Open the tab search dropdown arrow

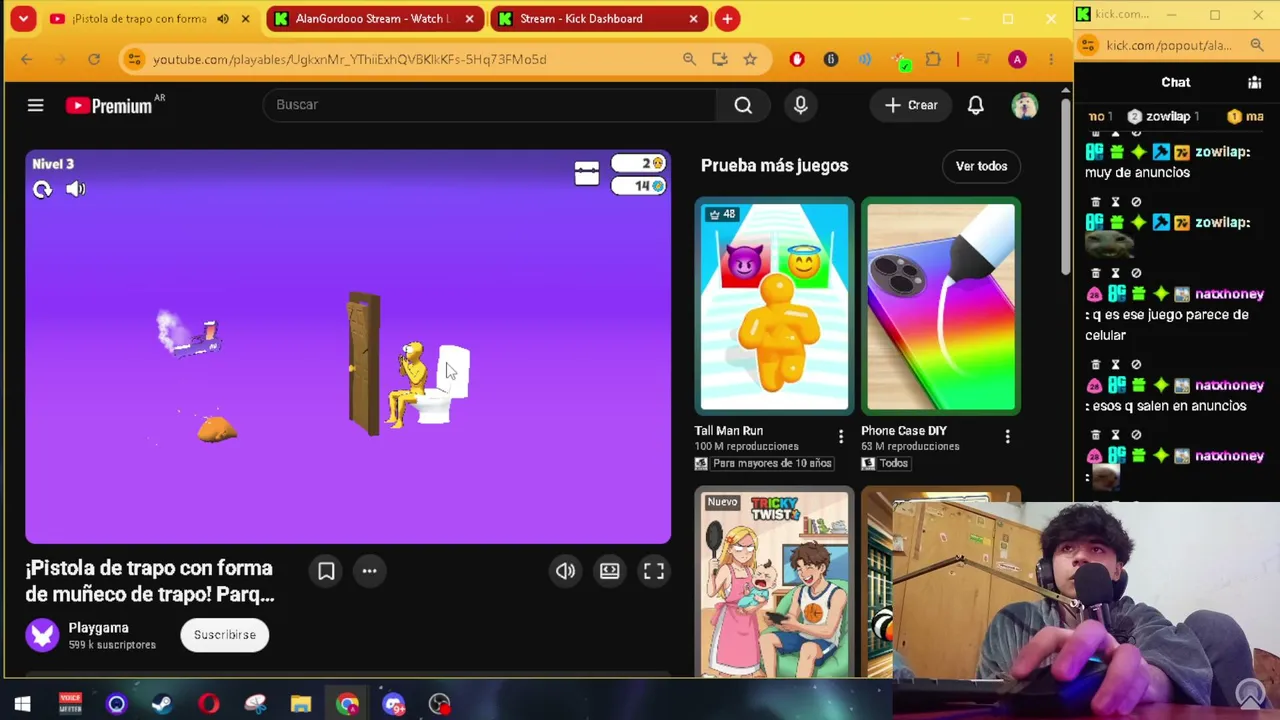pos(23,19)
